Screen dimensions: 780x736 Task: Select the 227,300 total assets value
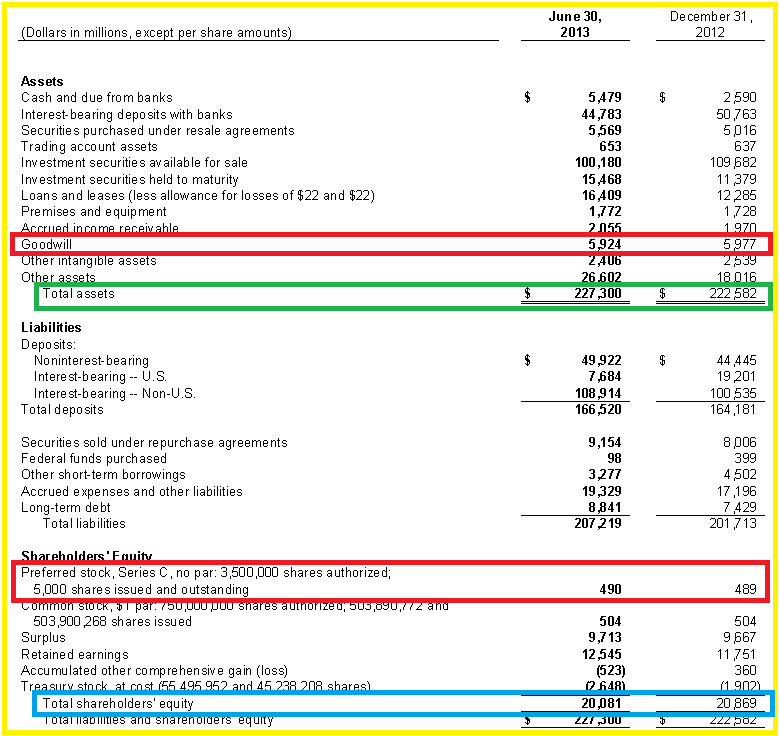coord(598,293)
